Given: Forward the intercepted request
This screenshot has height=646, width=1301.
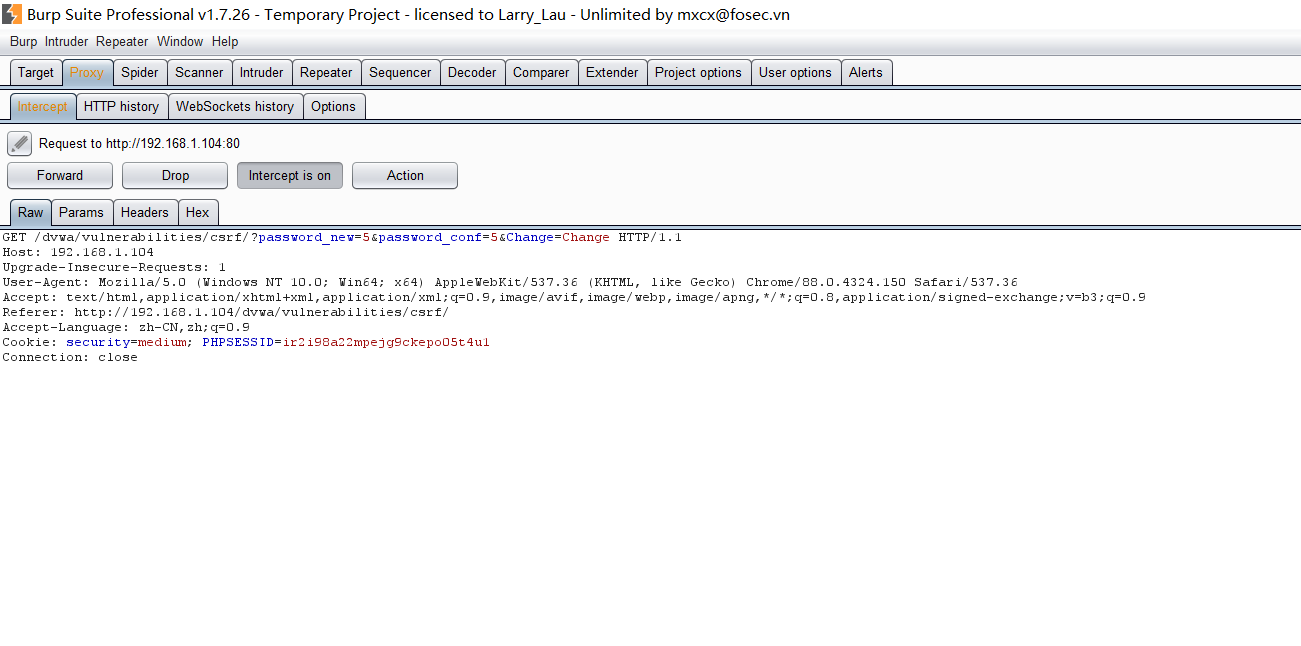Looking at the screenshot, I should coord(60,176).
